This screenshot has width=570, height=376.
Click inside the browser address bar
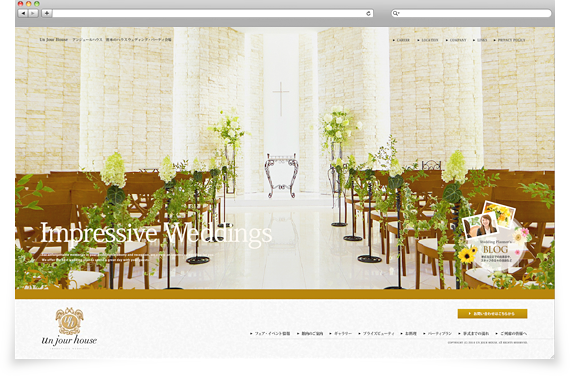(209, 13)
